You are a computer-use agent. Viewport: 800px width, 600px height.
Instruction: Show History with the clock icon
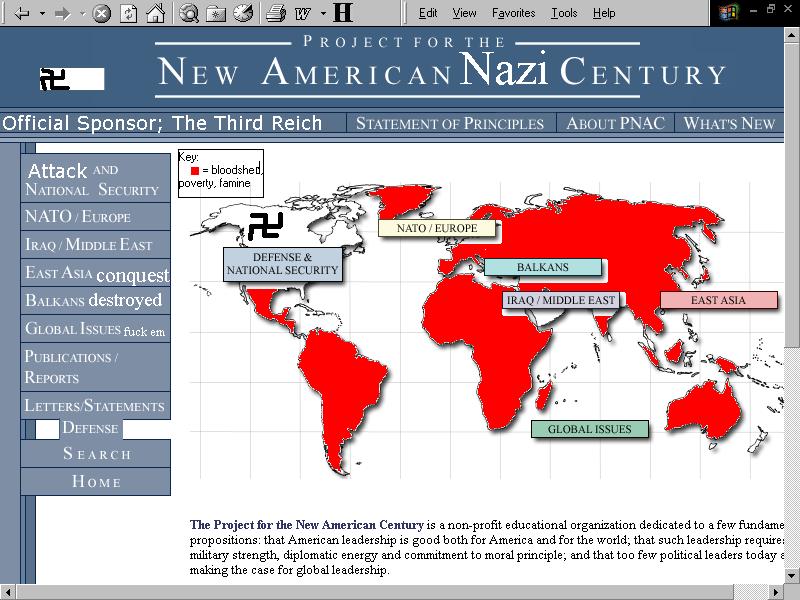[242, 13]
